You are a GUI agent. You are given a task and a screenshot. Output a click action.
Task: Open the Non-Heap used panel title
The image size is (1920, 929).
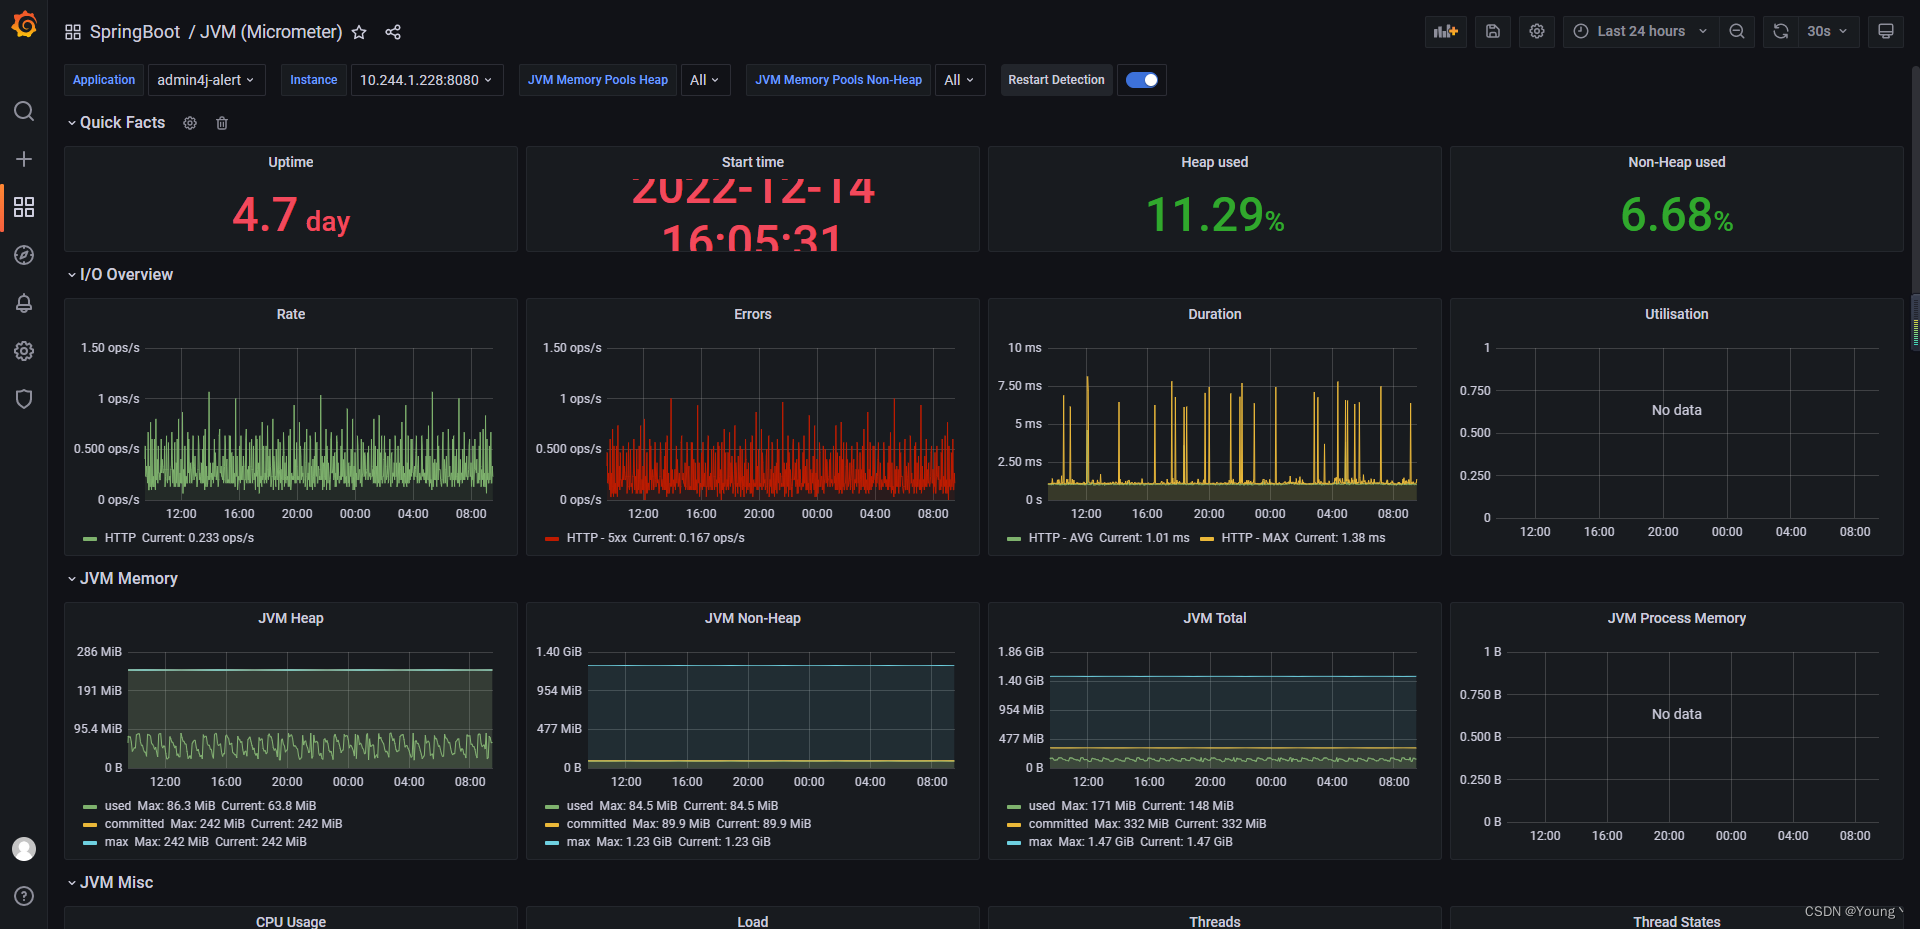(x=1677, y=162)
